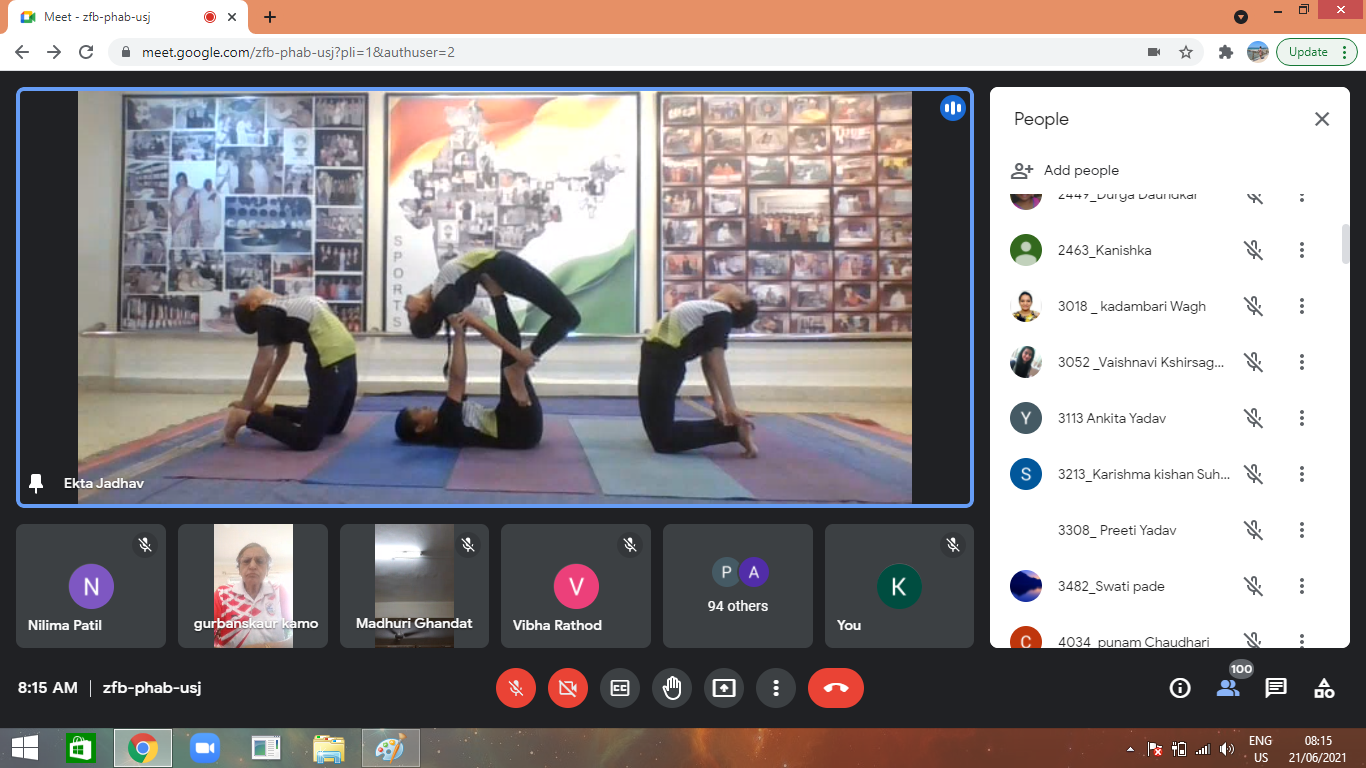Open the Present now screen share icon

click(x=724, y=688)
